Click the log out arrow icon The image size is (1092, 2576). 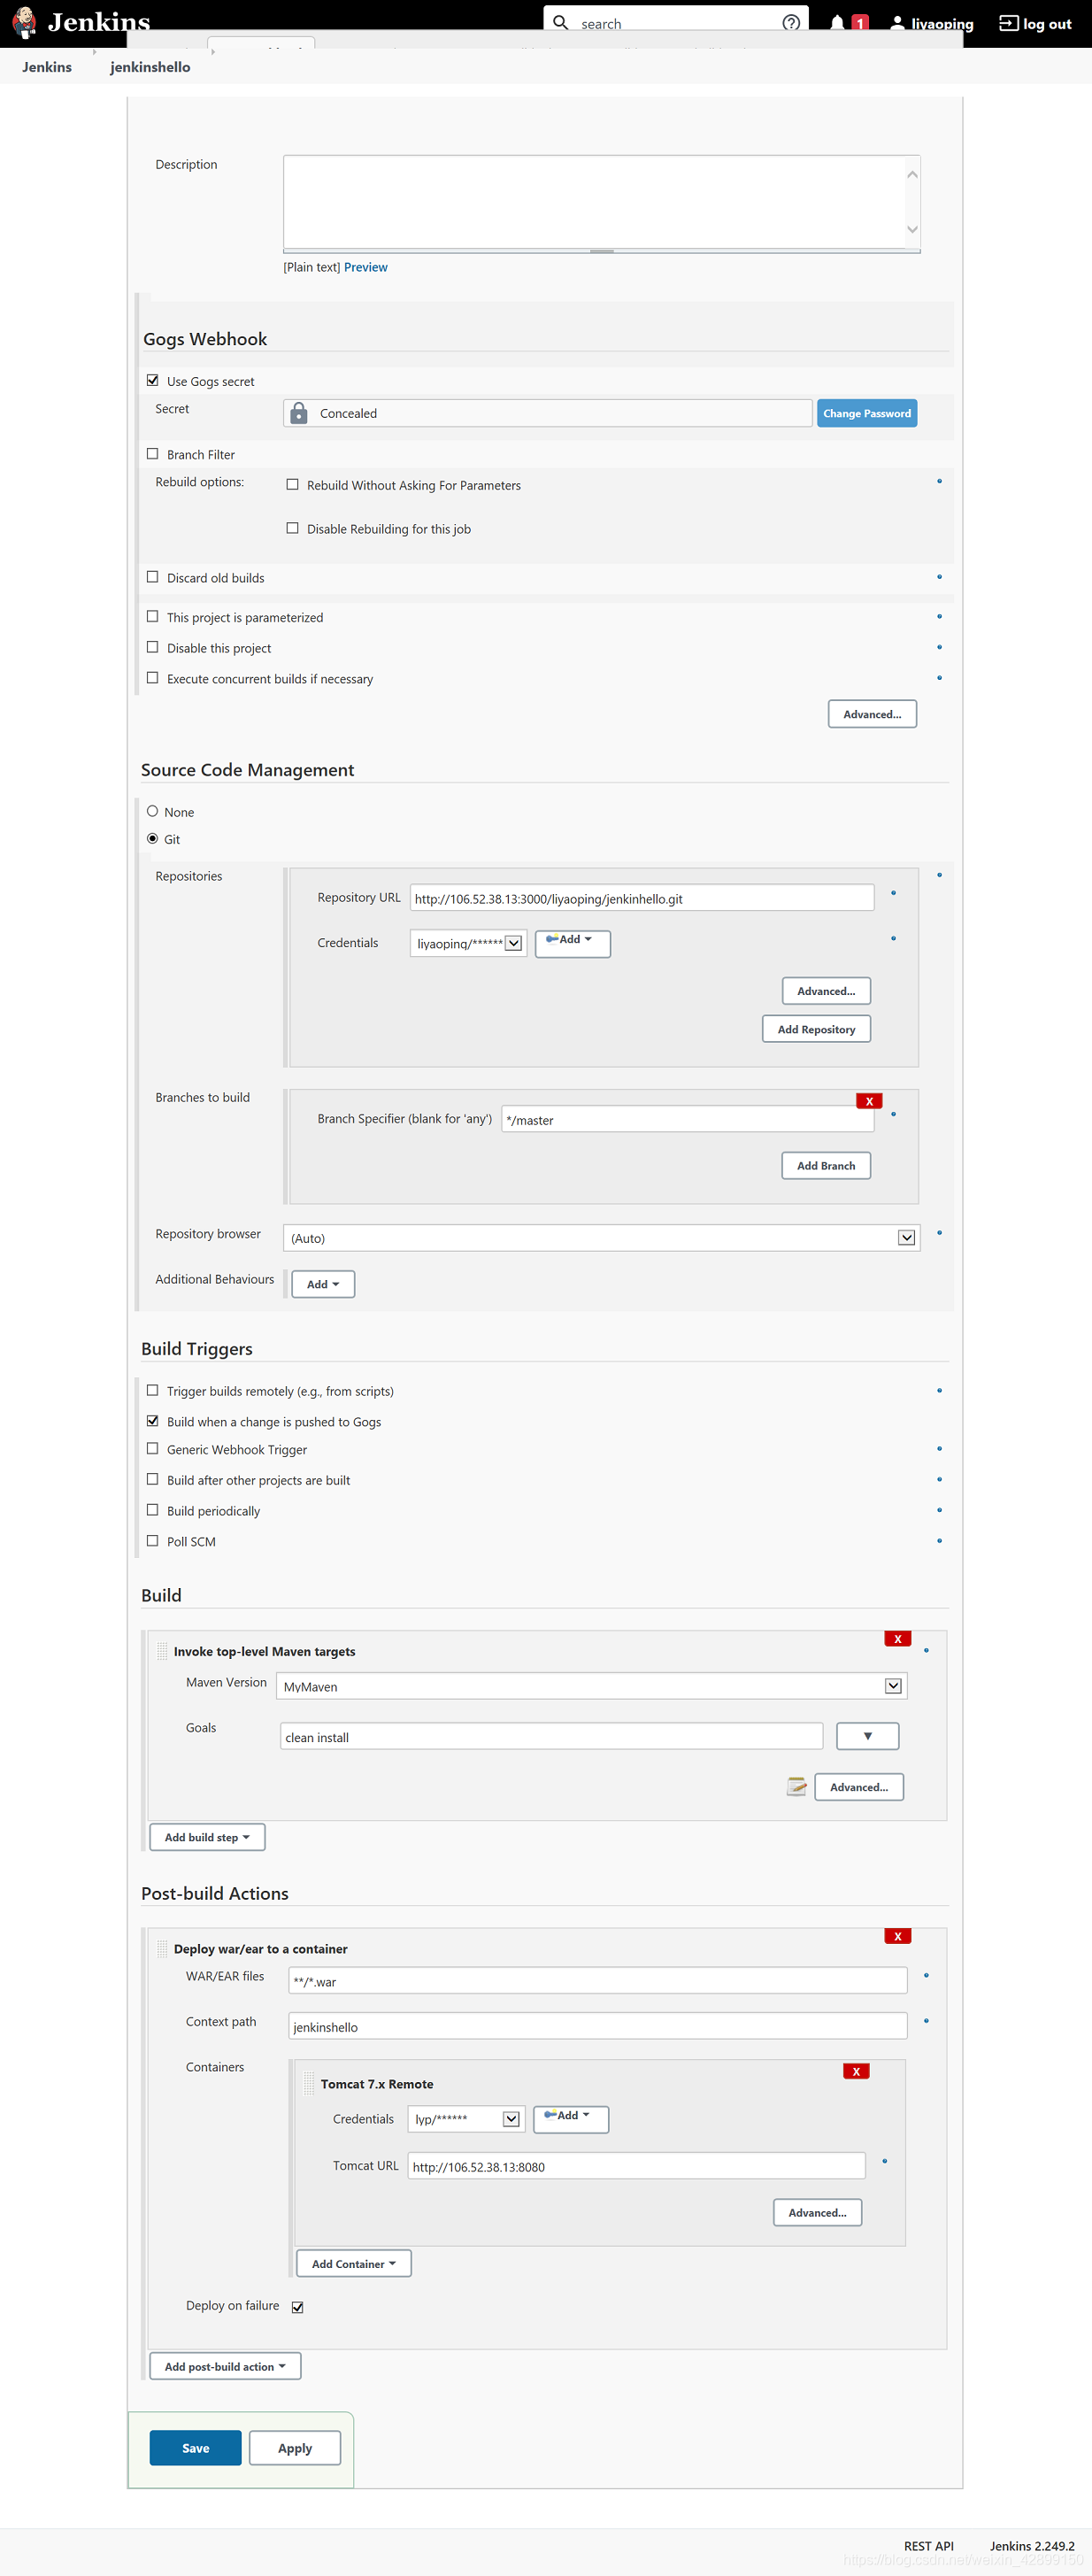[x=1008, y=23]
